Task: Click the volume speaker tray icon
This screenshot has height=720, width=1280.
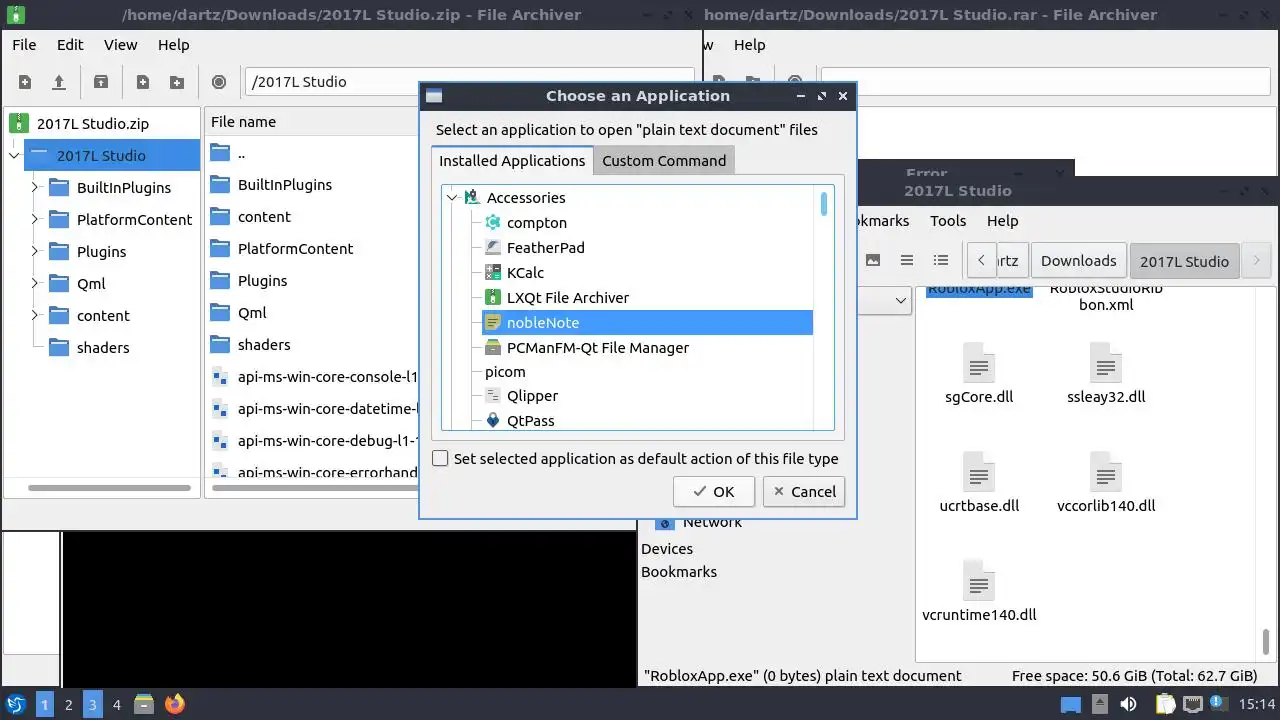Action: (x=1129, y=705)
